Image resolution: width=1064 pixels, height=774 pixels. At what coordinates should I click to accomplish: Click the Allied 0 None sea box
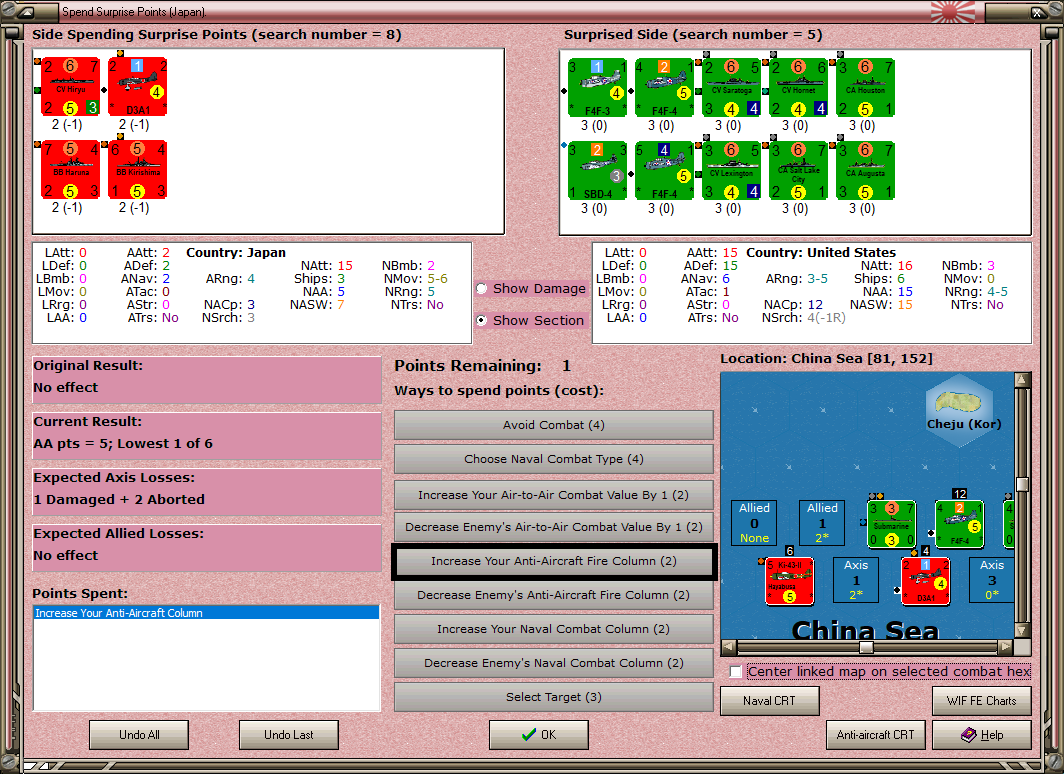pyautogui.click(x=755, y=523)
